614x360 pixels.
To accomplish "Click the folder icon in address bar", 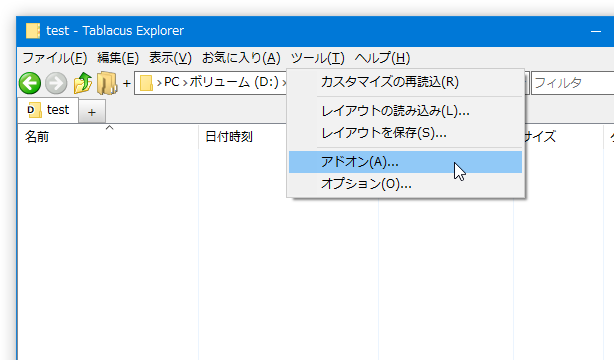I will click(x=146, y=83).
